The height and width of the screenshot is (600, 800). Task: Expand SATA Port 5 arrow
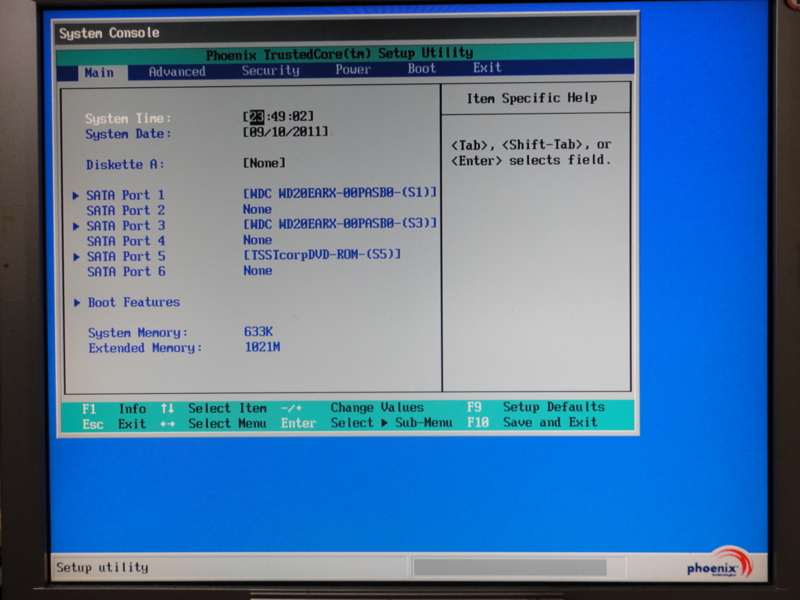click(77, 257)
